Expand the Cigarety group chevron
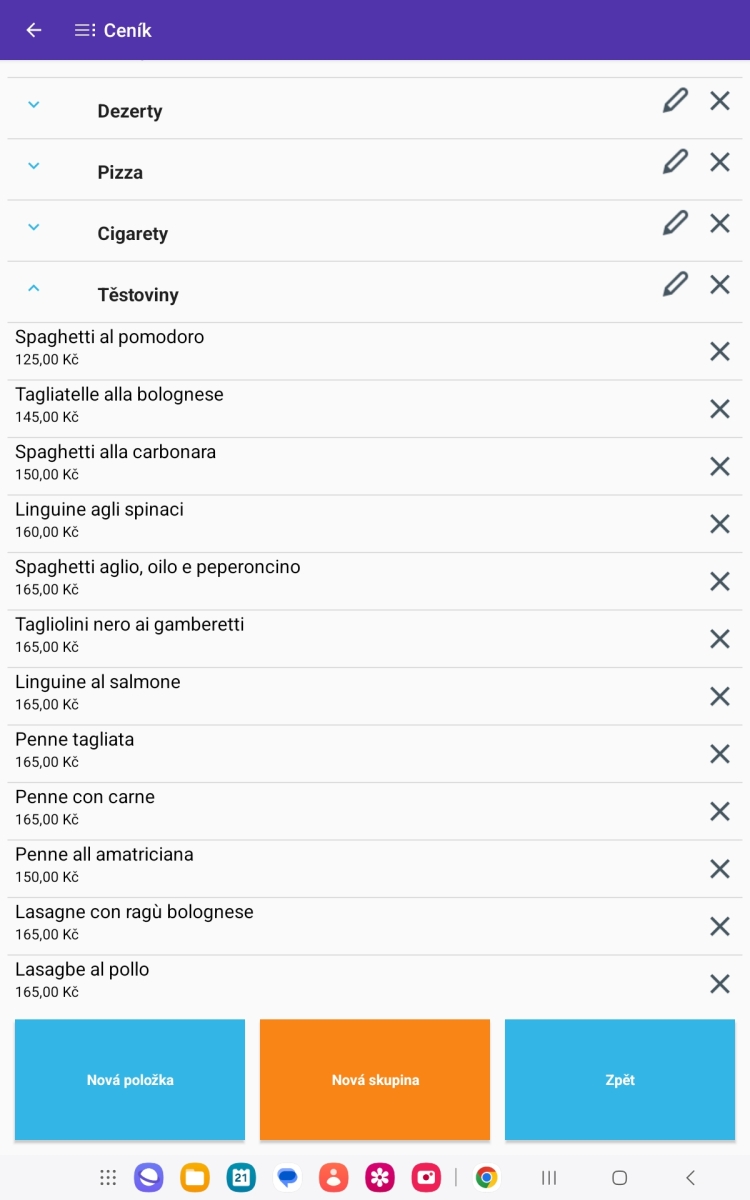 point(33,227)
